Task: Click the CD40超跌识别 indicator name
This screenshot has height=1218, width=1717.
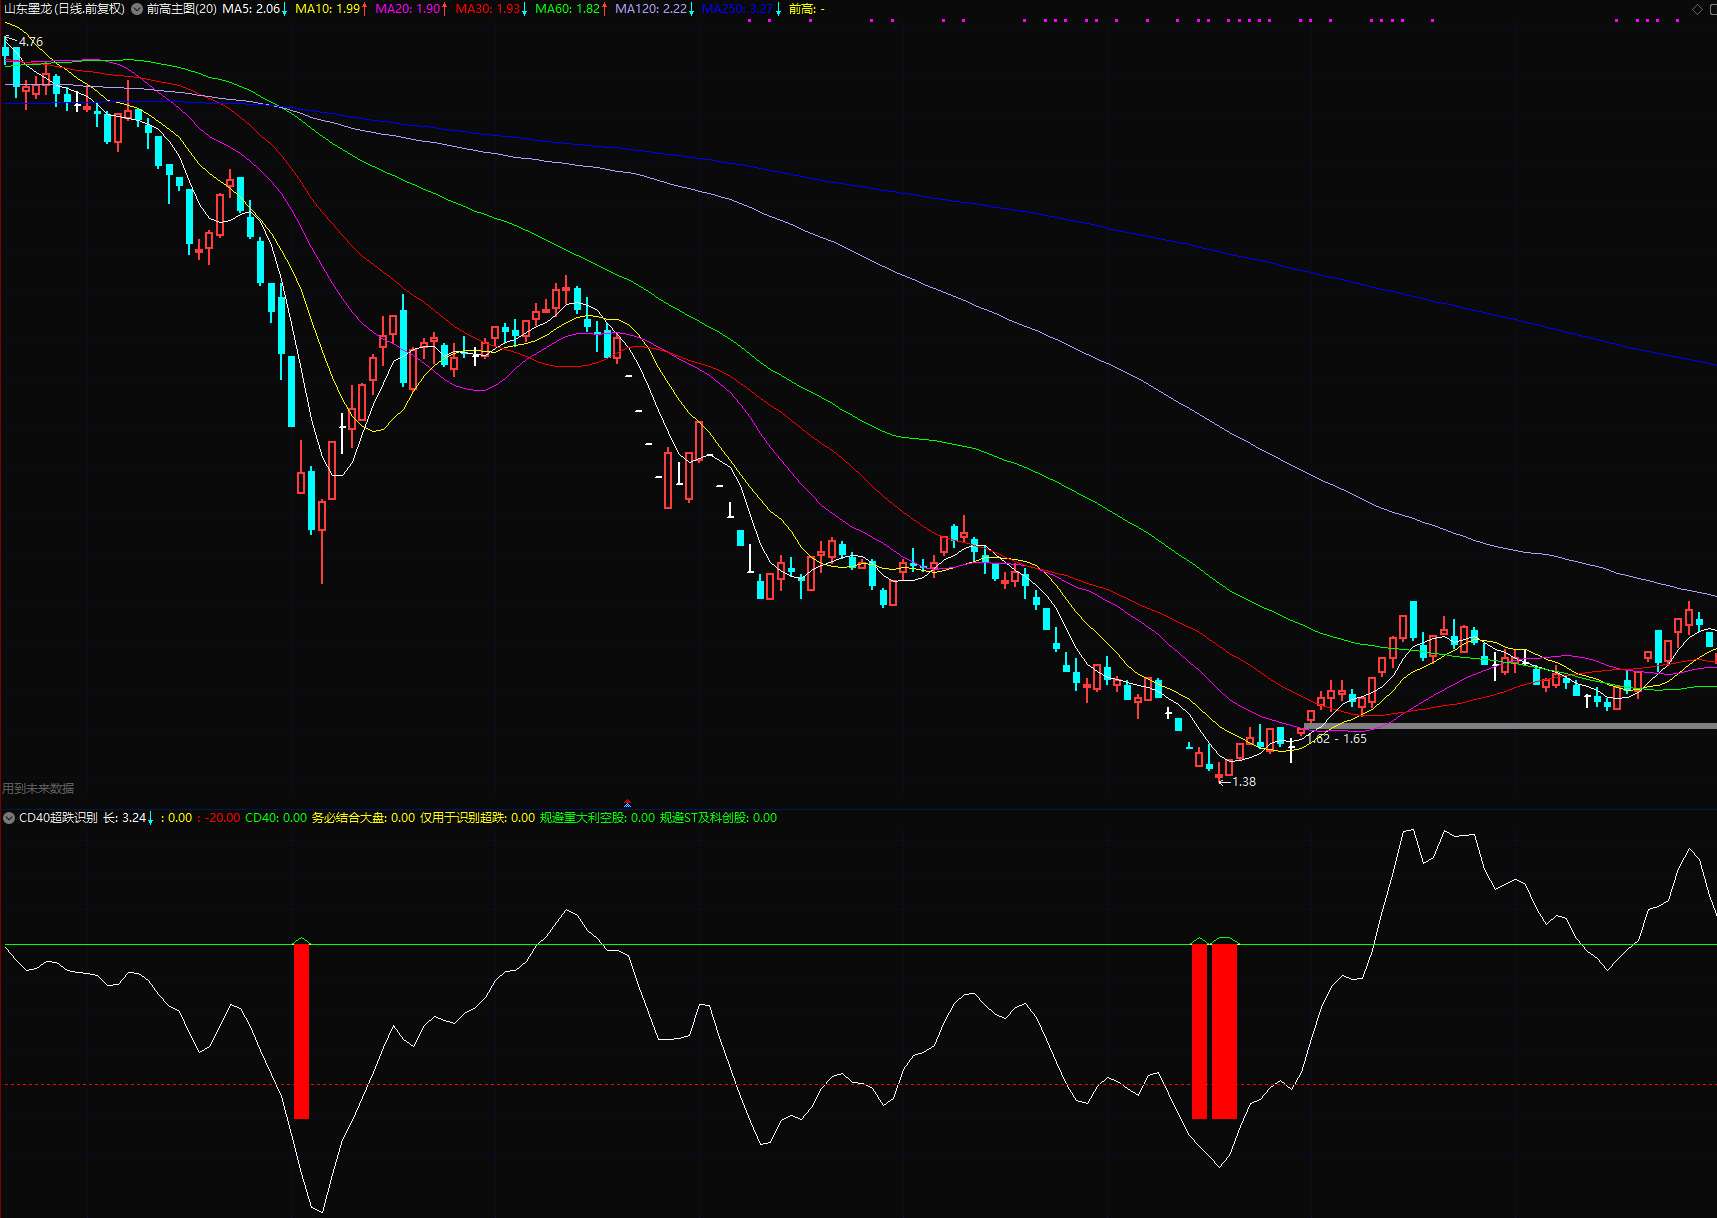Action: pyautogui.click(x=58, y=818)
